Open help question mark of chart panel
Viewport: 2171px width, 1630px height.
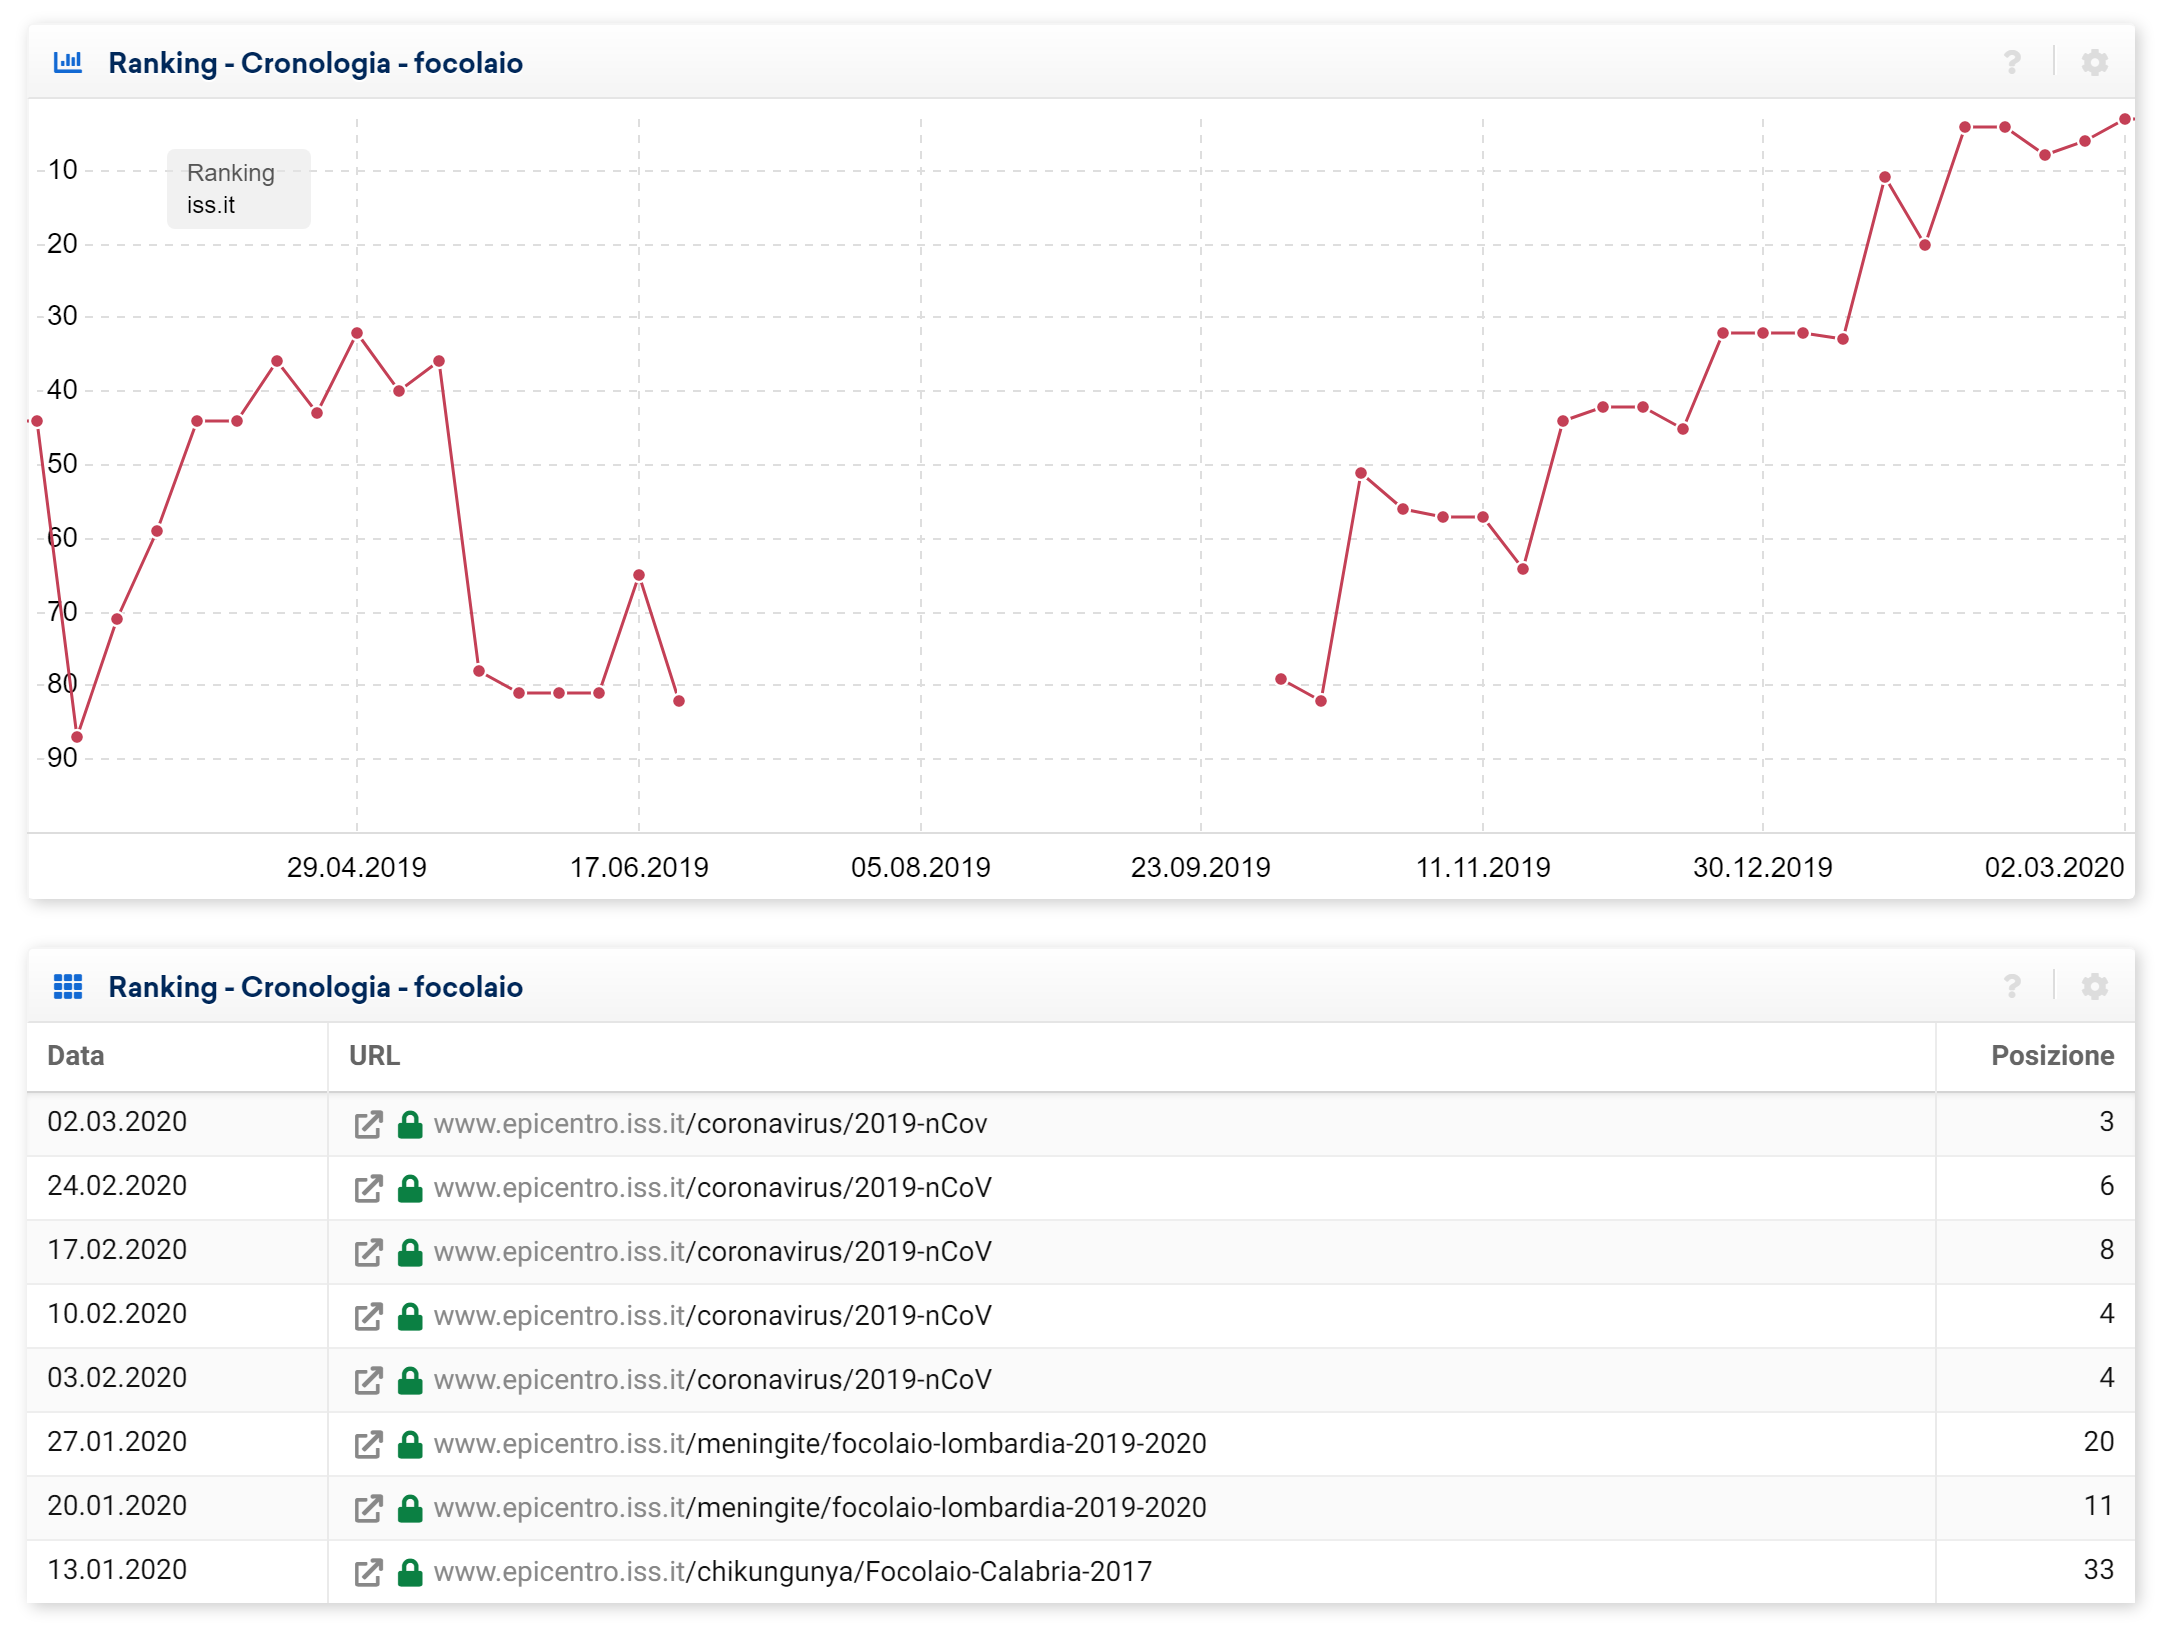(2012, 63)
